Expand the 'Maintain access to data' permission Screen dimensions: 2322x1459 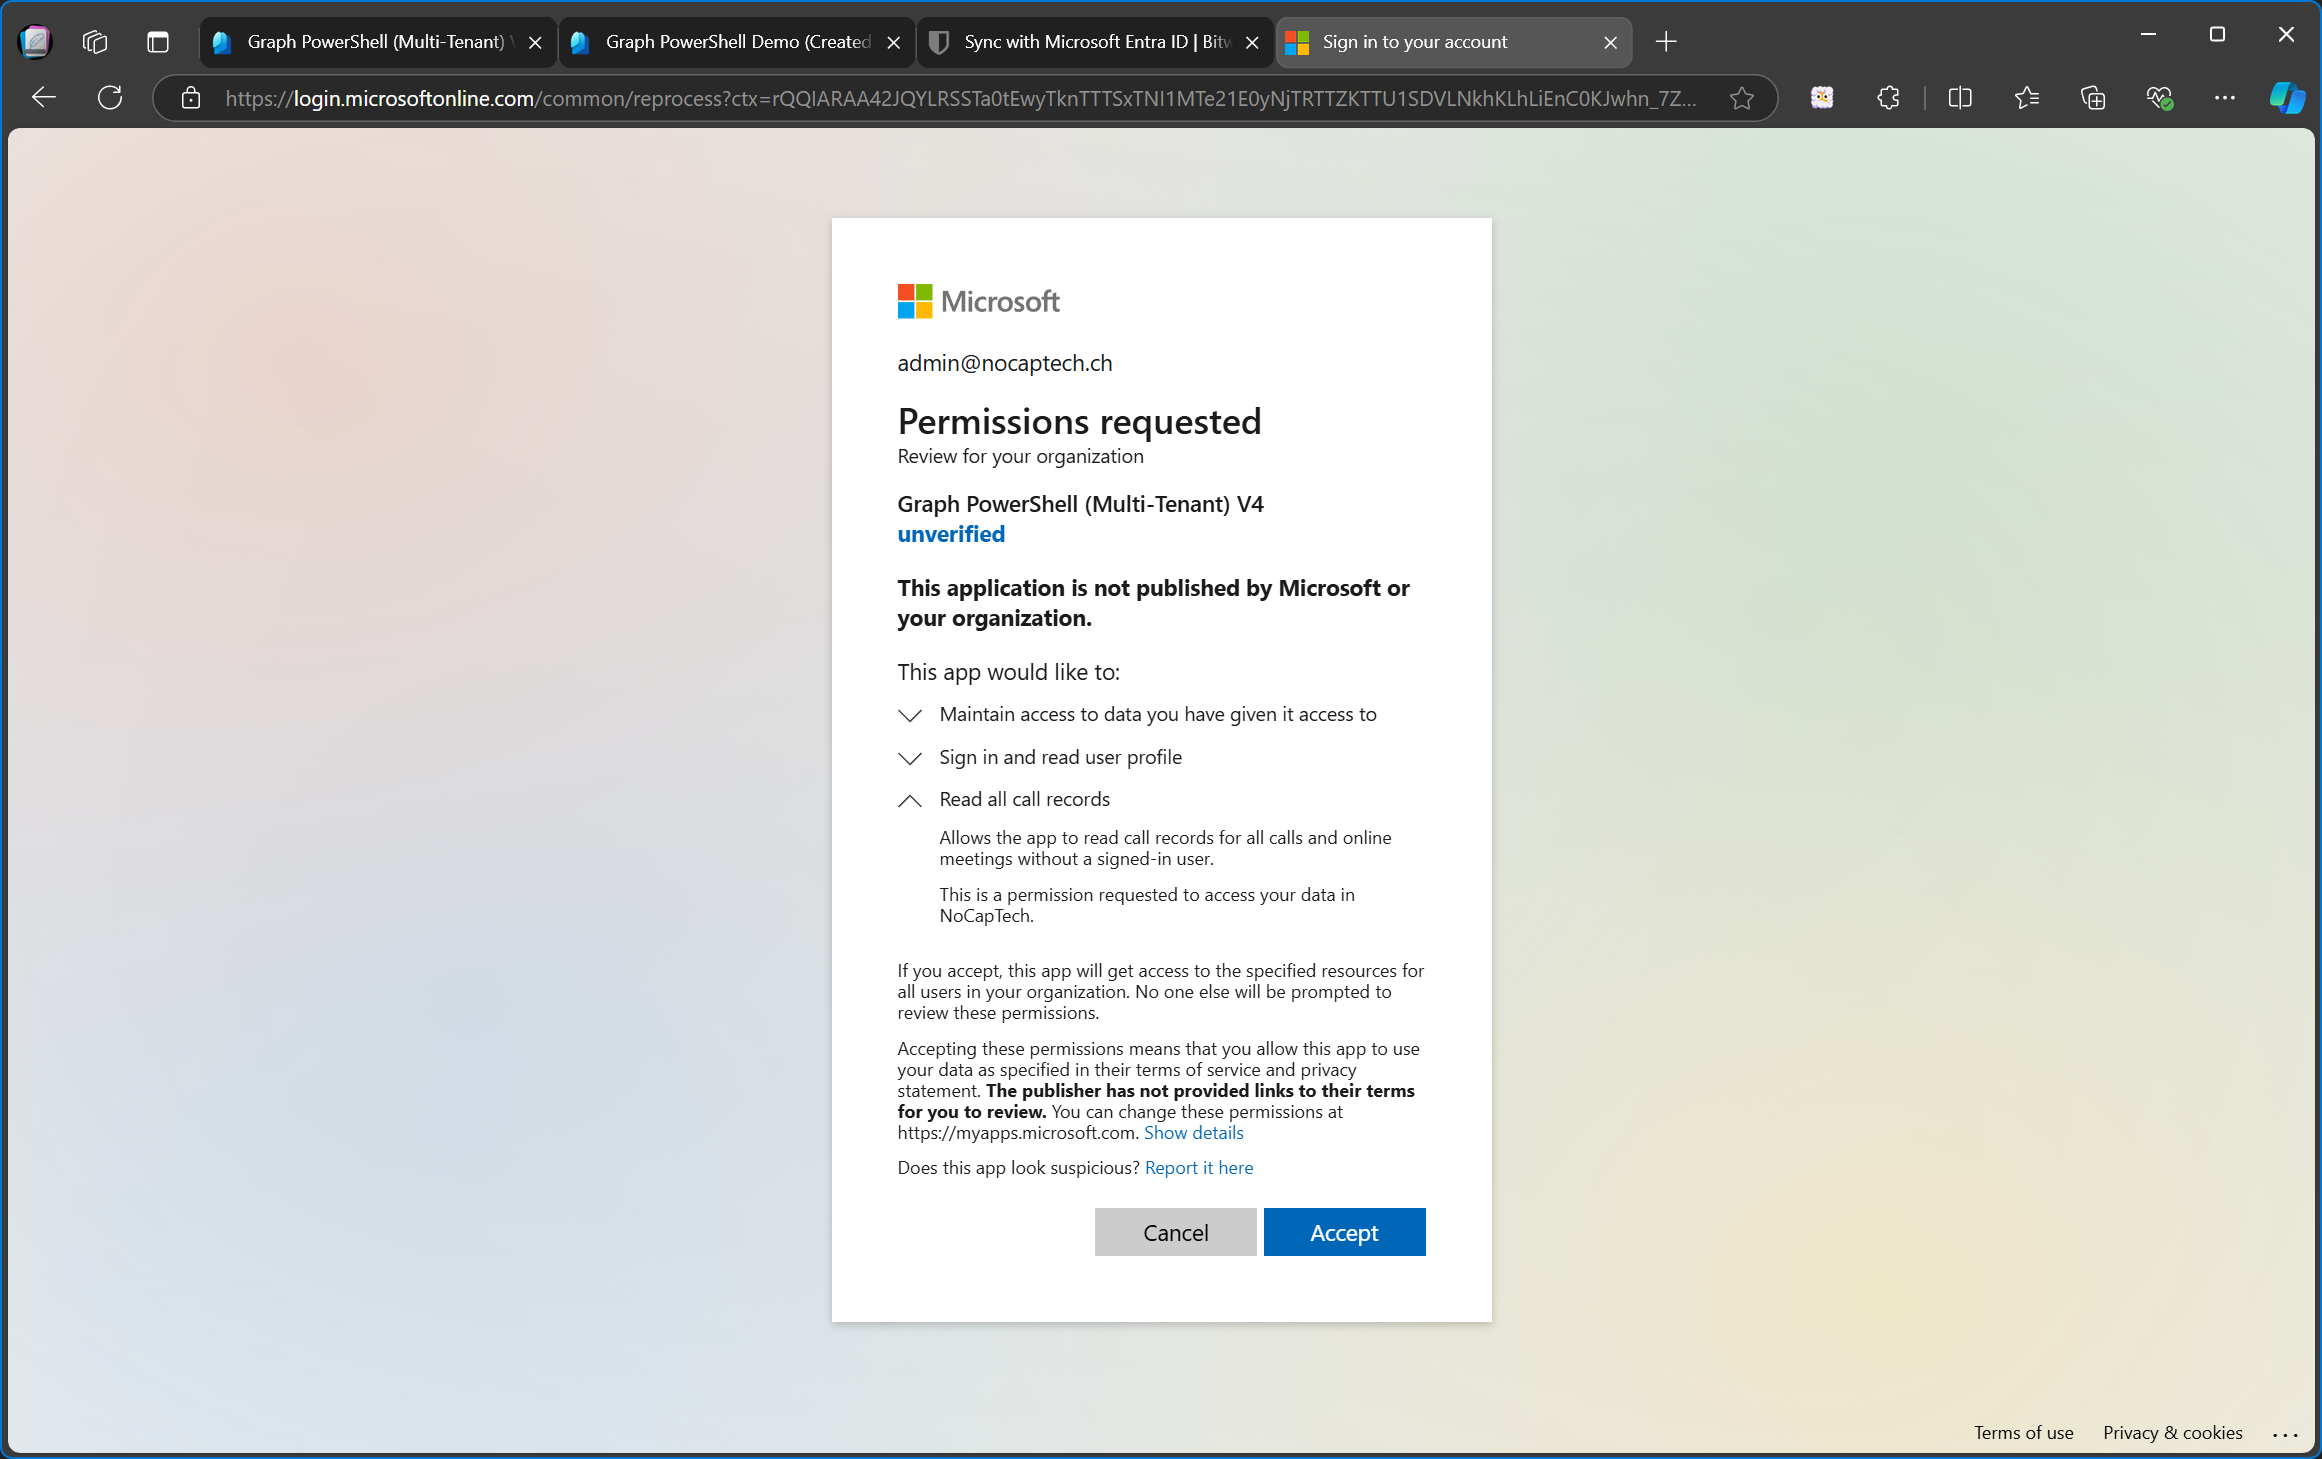[911, 714]
